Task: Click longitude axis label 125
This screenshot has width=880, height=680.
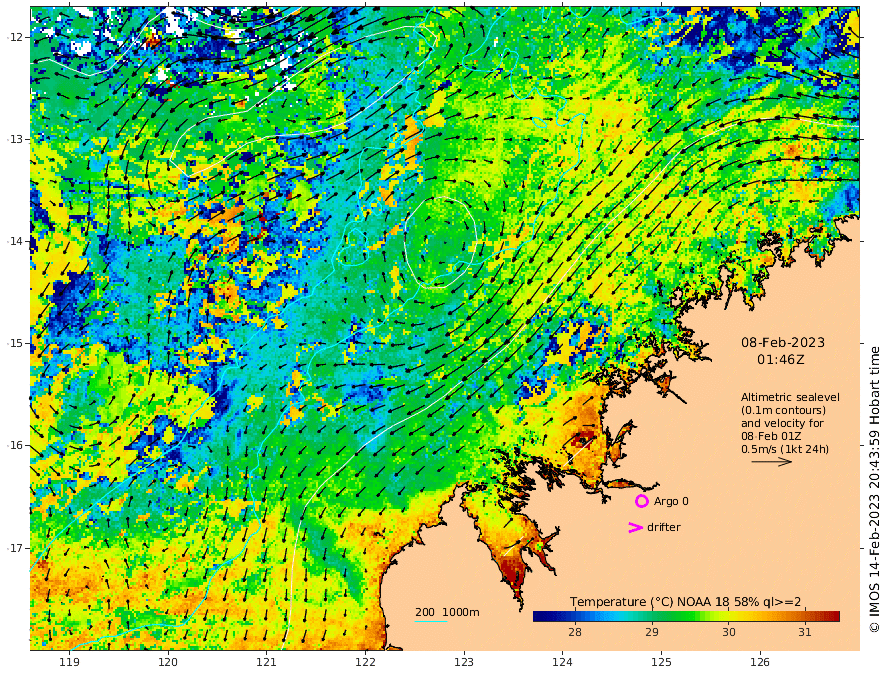Action: point(661,662)
